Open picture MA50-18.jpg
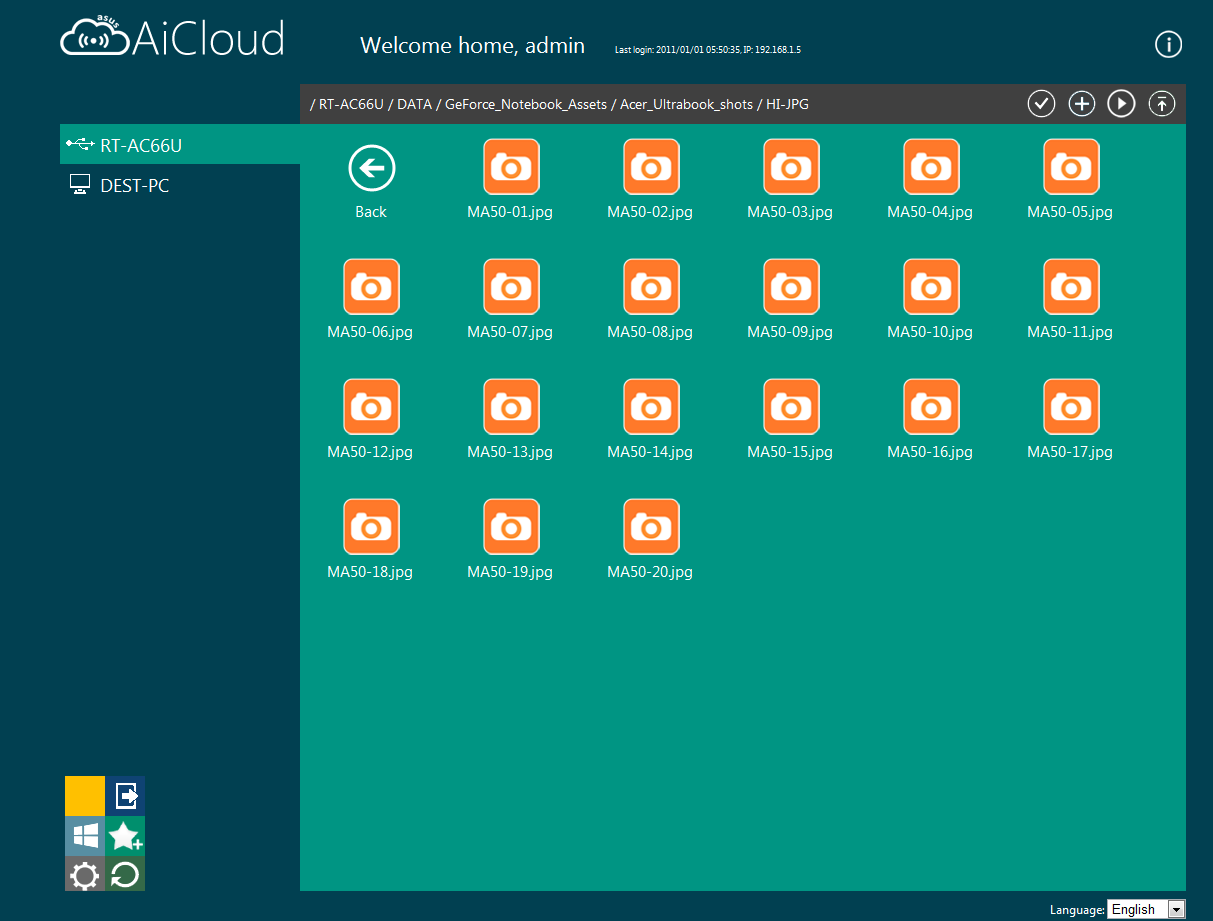 tap(371, 526)
